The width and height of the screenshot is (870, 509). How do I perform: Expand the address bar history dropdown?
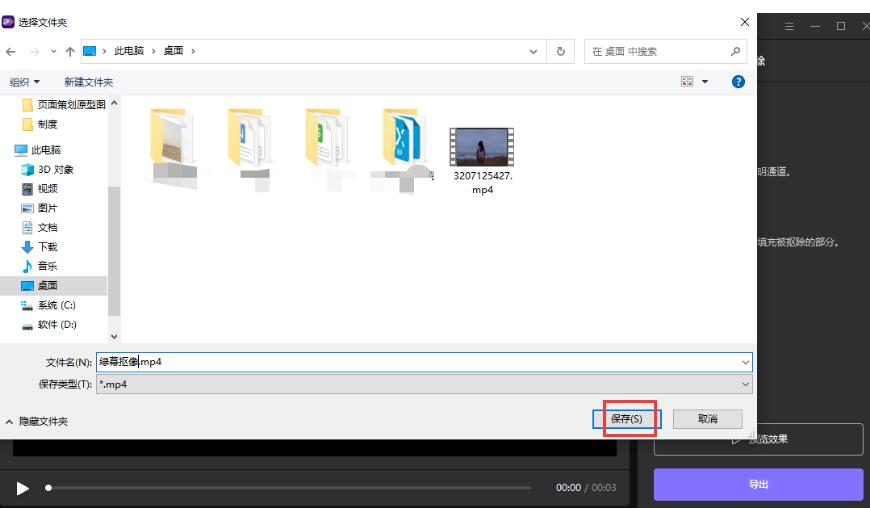point(533,52)
